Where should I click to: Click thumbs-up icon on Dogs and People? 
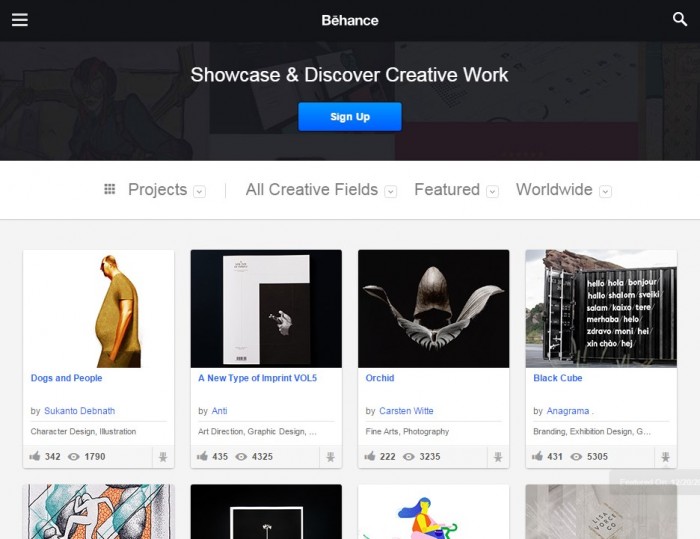tap(36, 456)
